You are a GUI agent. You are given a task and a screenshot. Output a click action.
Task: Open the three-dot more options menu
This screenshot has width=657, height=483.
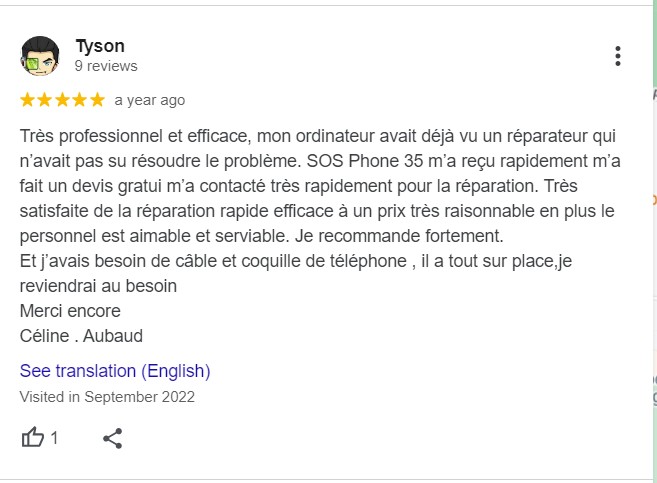618,56
